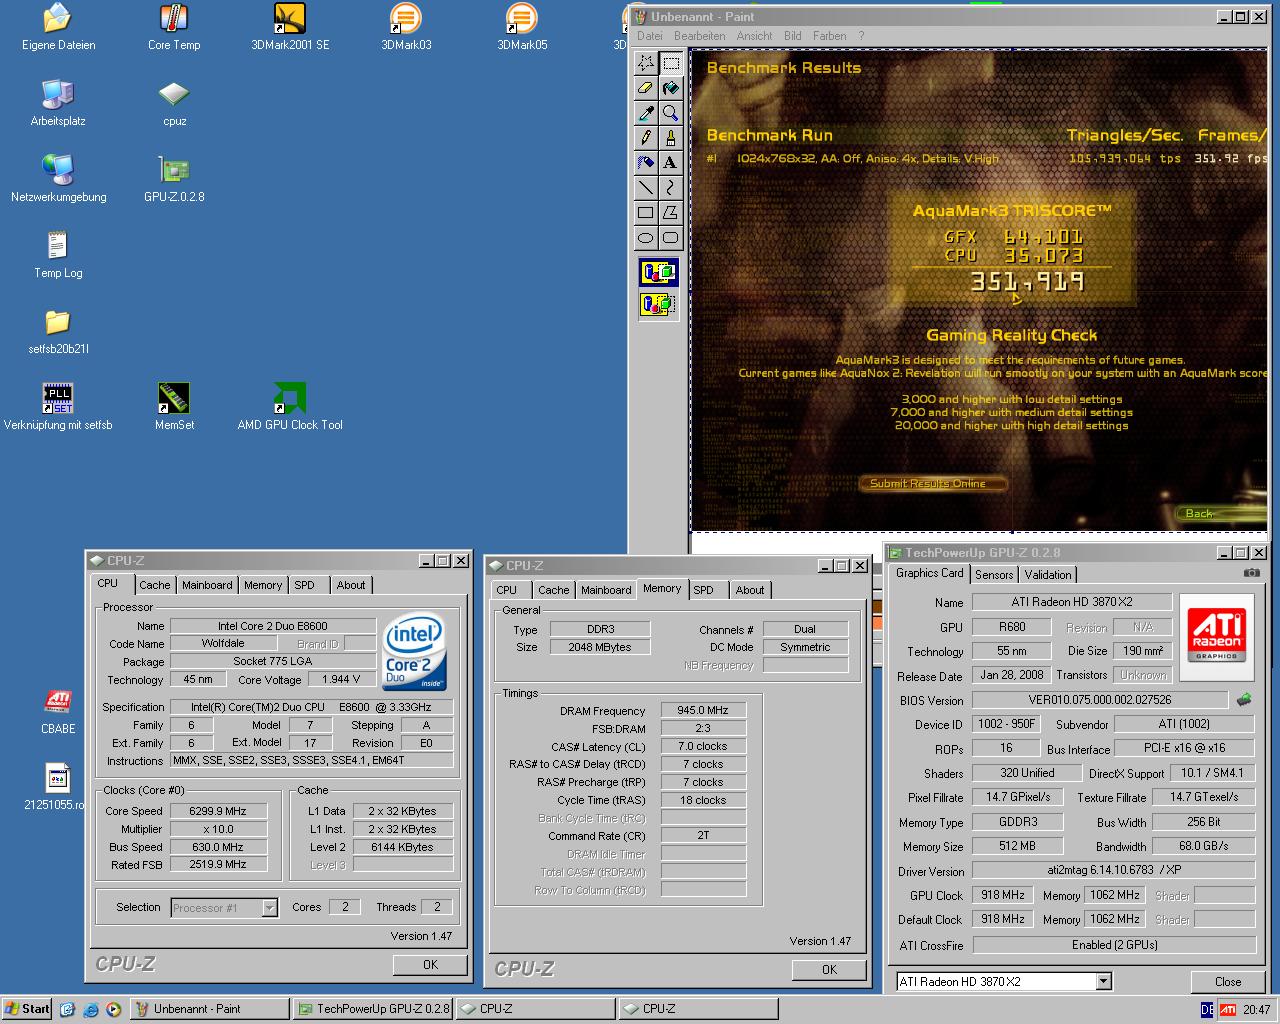Click the BIOS Version field in GPU-Z

coord(1099,700)
